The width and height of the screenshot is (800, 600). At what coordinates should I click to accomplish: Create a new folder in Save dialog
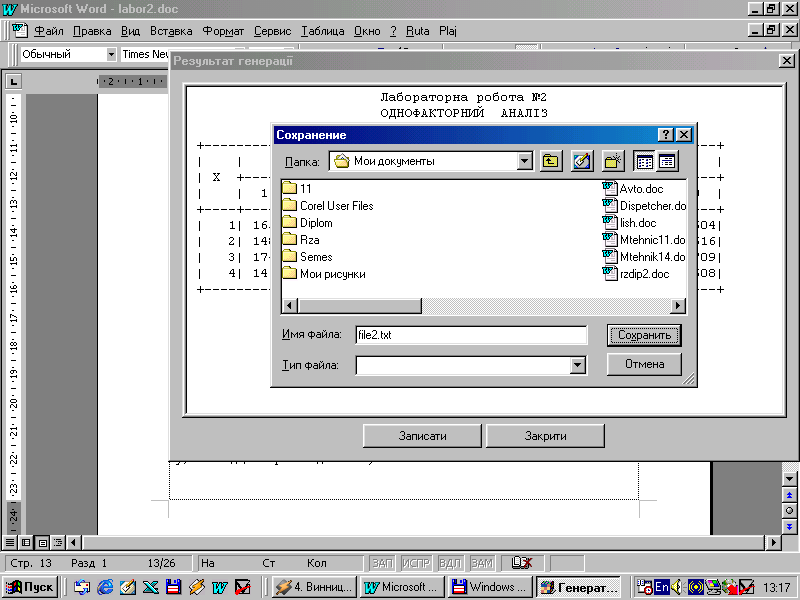tap(612, 162)
